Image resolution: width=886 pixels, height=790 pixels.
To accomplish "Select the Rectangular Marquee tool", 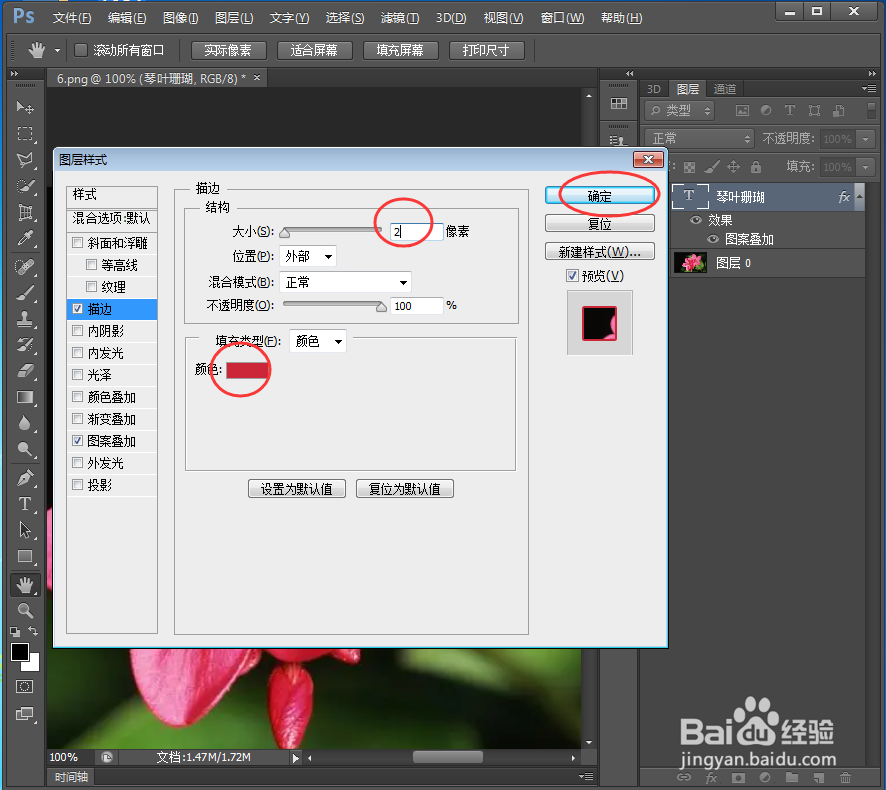I will tap(25, 134).
